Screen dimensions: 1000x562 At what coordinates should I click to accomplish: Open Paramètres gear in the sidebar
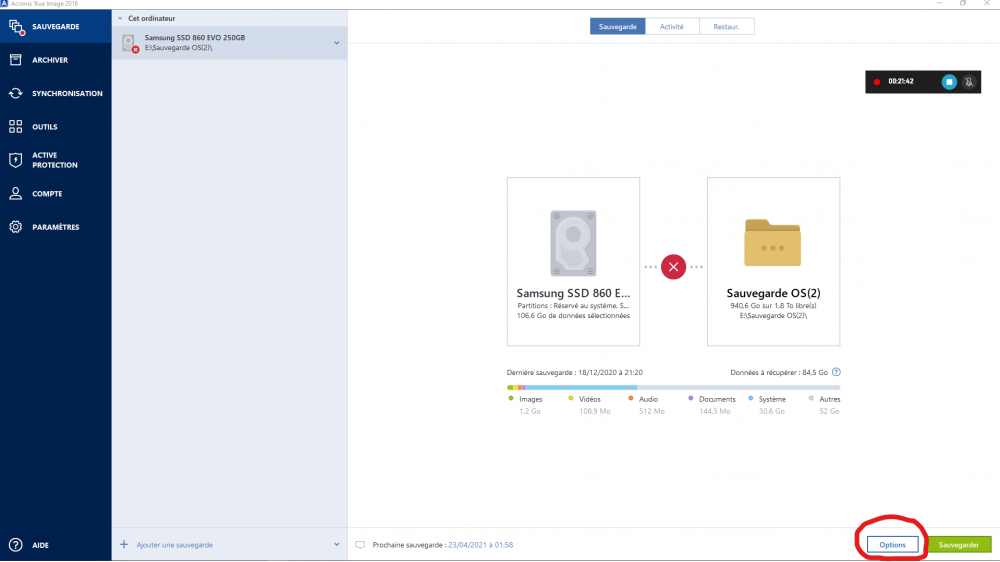(x=54, y=227)
